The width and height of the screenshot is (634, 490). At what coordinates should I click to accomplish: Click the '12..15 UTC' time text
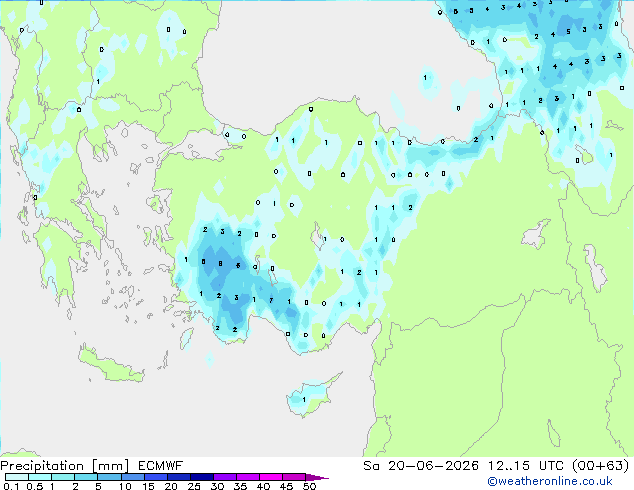[x=526, y=466]
